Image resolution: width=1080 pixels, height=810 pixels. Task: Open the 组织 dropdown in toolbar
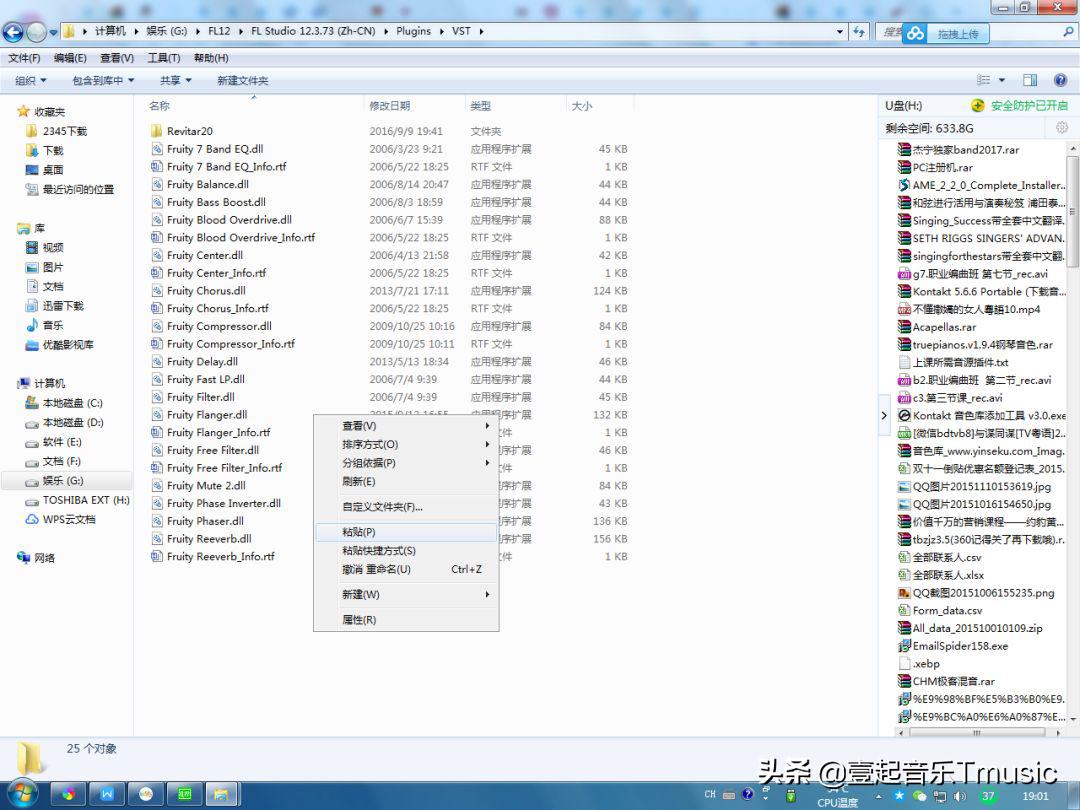pyautogui.click(x=31, y=80)
